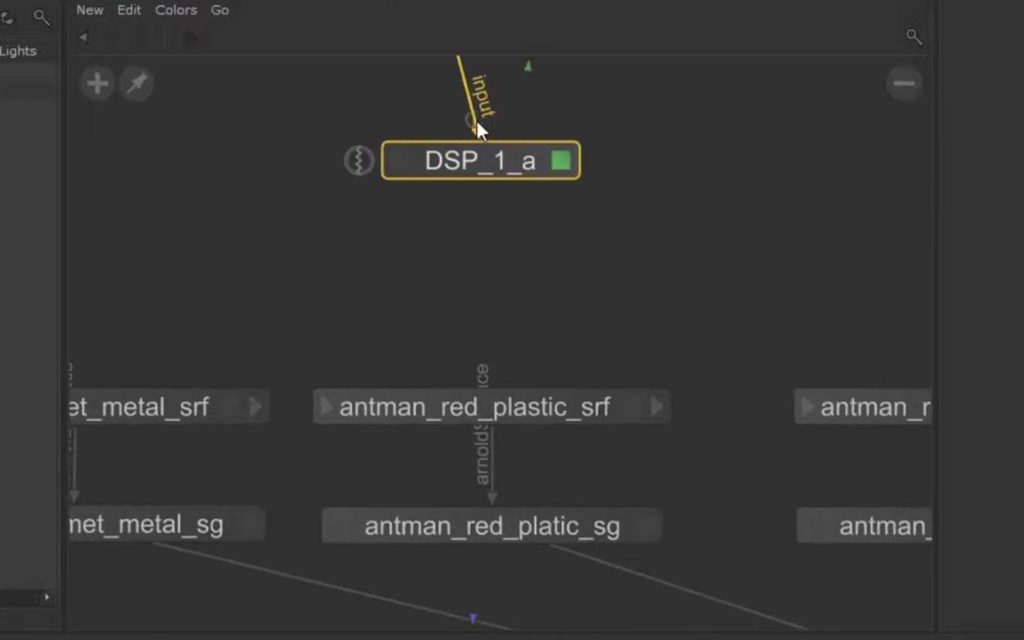Select the antman_red_platic_sg node

pyautogui.click(x=491, y=526)
